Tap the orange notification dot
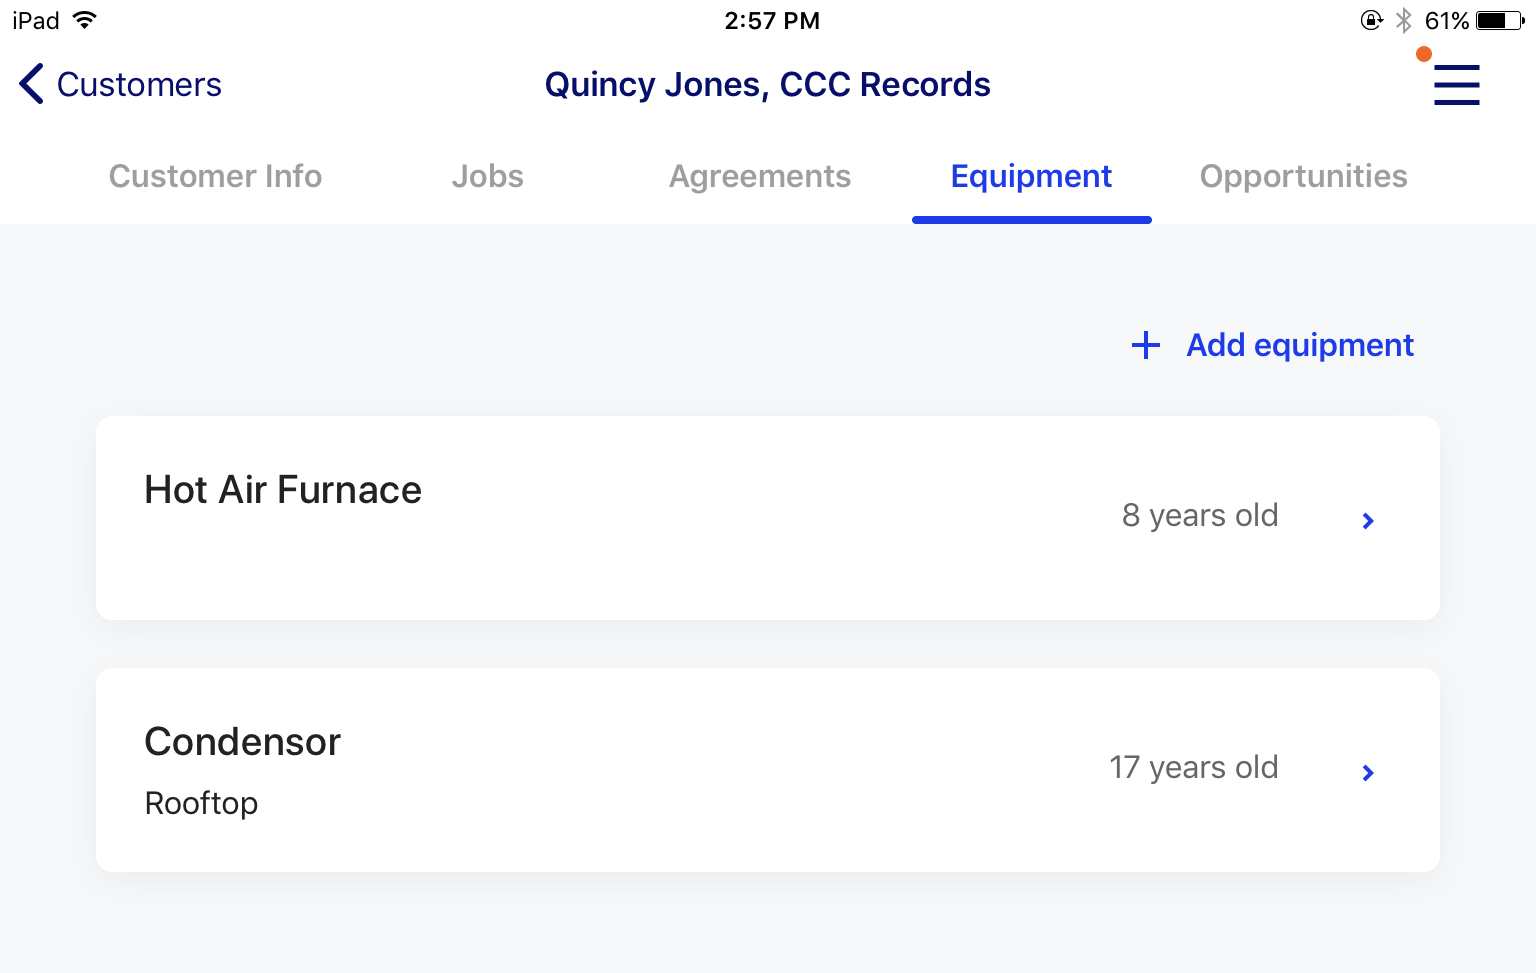Image resolution: width=1536 pixels, height=973 pixels. tap(1423, 54)
